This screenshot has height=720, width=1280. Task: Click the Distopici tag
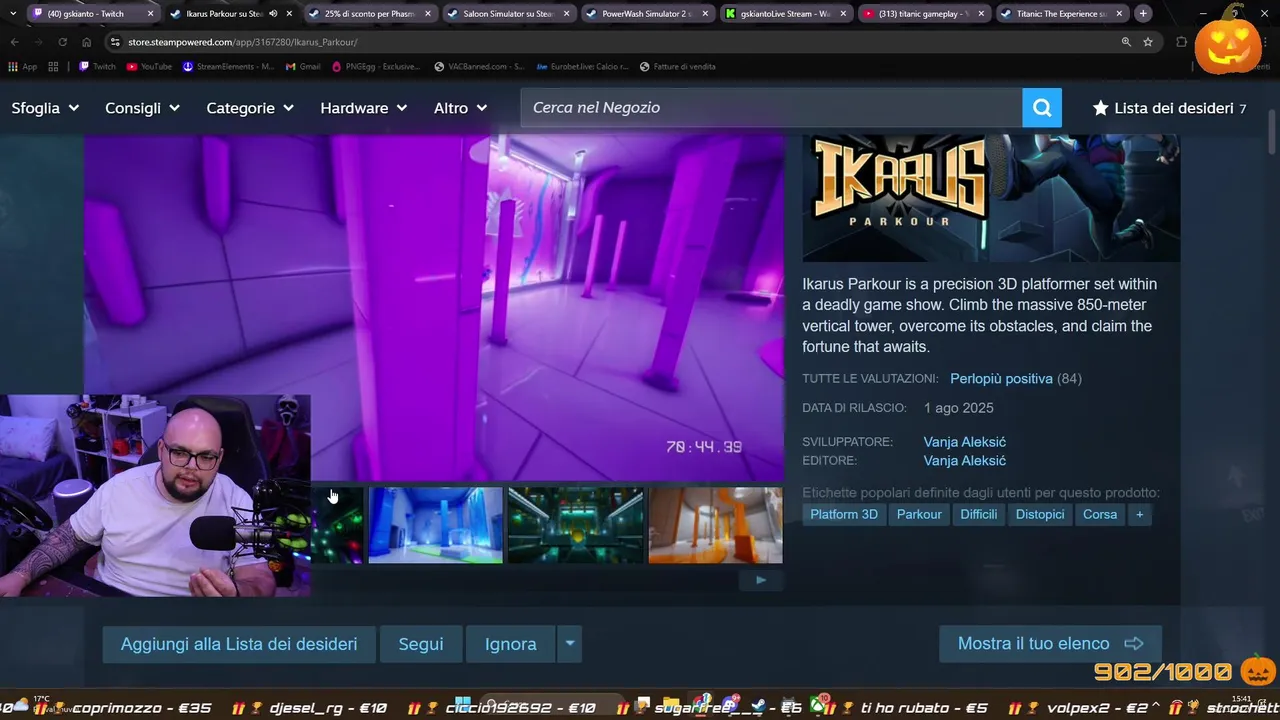[1040, 514]
